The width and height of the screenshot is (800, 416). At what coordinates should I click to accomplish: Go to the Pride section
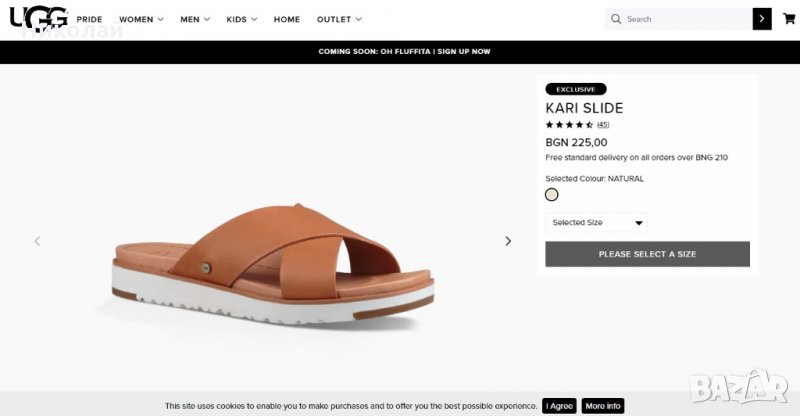coord(89,19)
